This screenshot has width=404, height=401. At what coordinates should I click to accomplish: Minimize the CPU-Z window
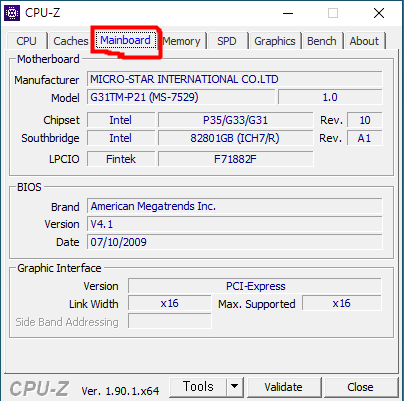tap(288, 13)
